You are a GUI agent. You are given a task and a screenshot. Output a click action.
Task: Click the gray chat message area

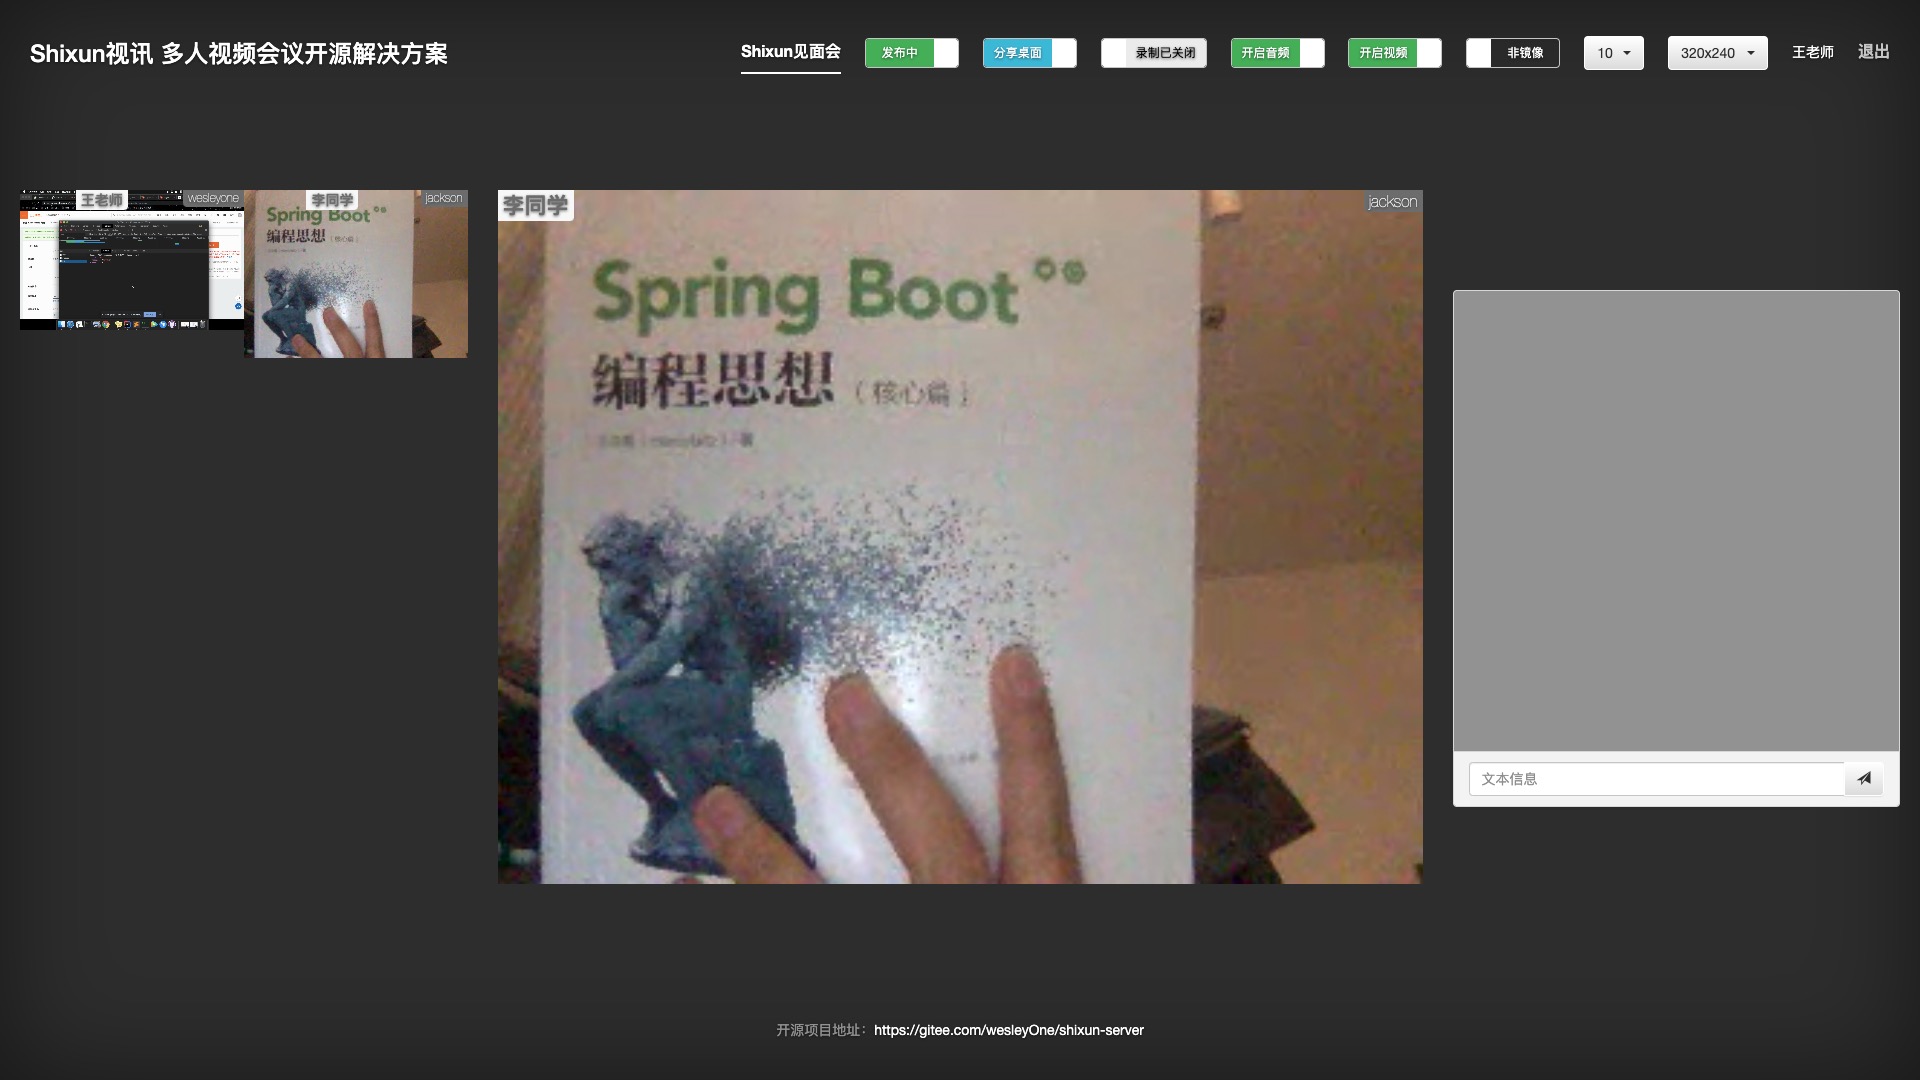click(x=1675, y=520)
